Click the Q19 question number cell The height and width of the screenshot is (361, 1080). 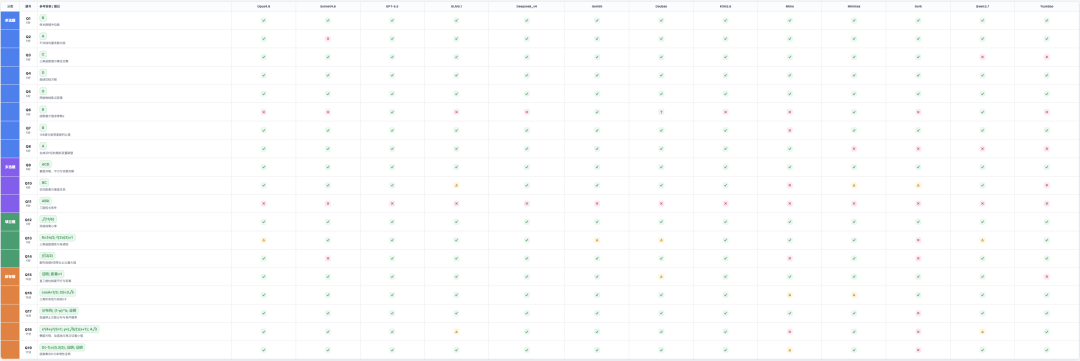tap(28, 350)
